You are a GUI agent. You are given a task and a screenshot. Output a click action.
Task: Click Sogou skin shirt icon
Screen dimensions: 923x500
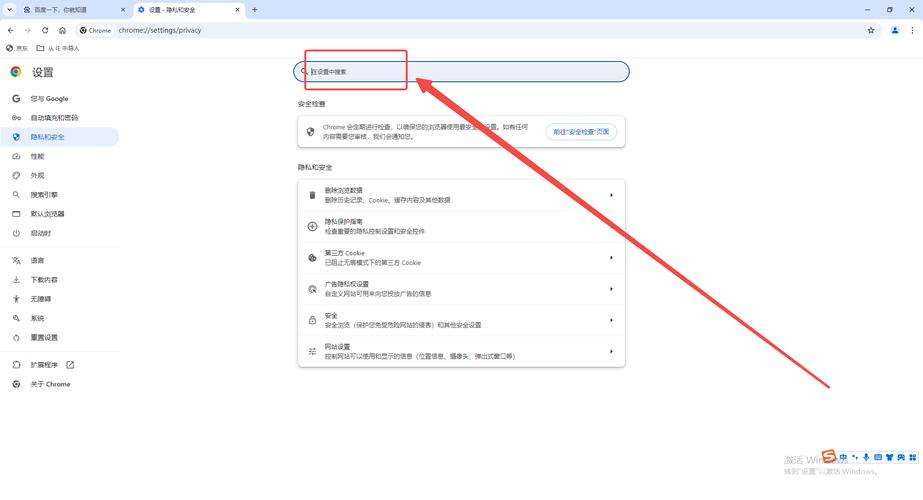[x=889, y=457]
